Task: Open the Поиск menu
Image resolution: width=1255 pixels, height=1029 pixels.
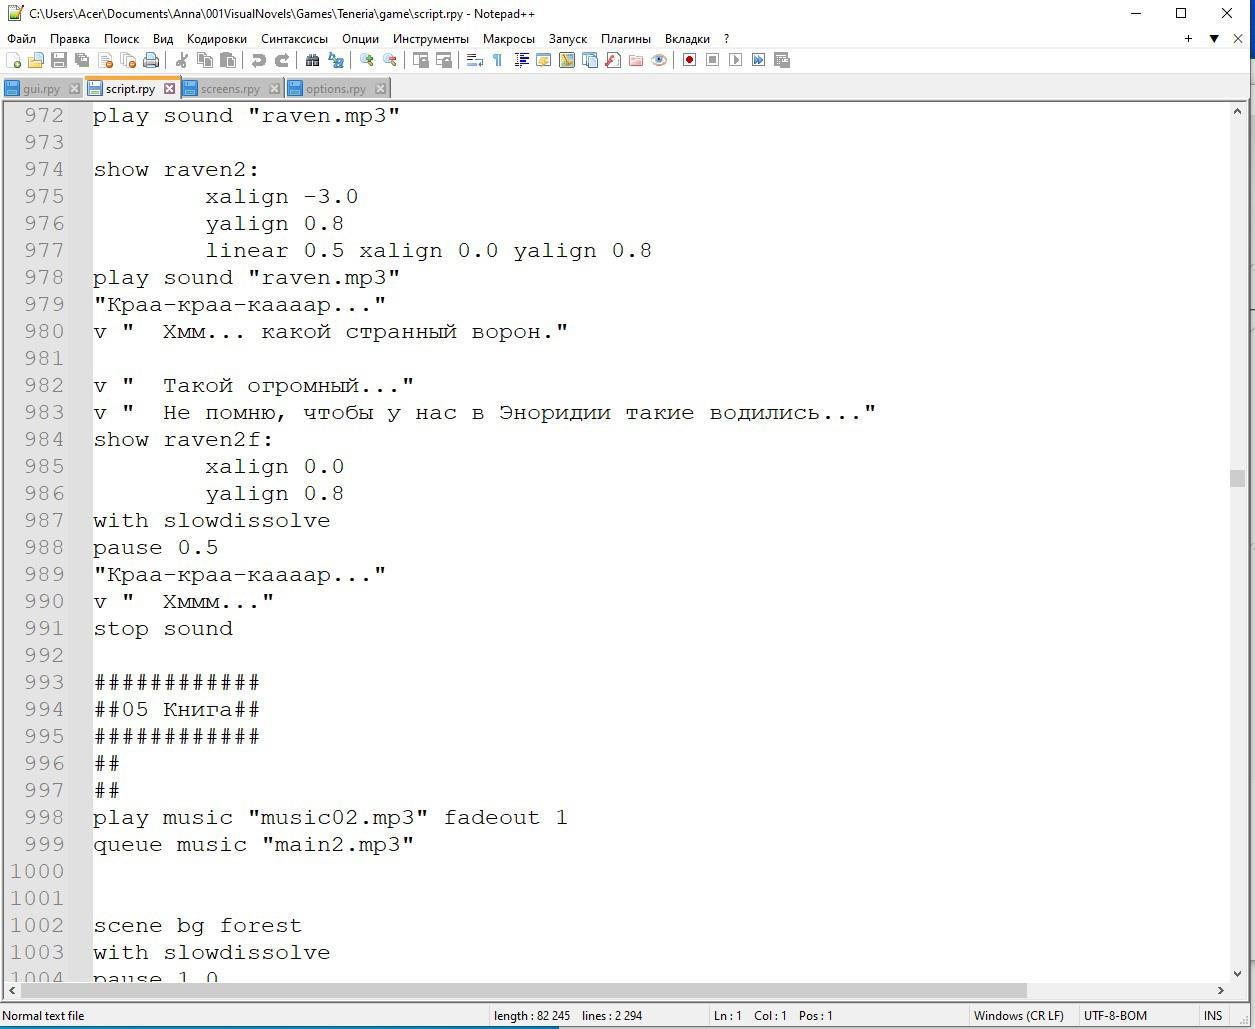Action: pyautogui.click(x=121, y=38)
